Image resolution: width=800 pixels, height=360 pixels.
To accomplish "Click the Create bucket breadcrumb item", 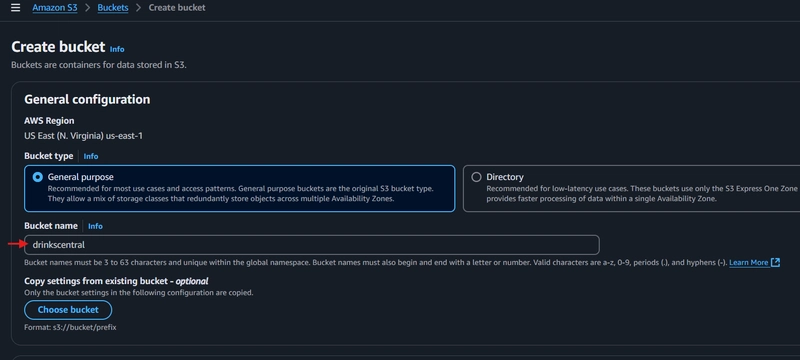I will click(177, 8).
